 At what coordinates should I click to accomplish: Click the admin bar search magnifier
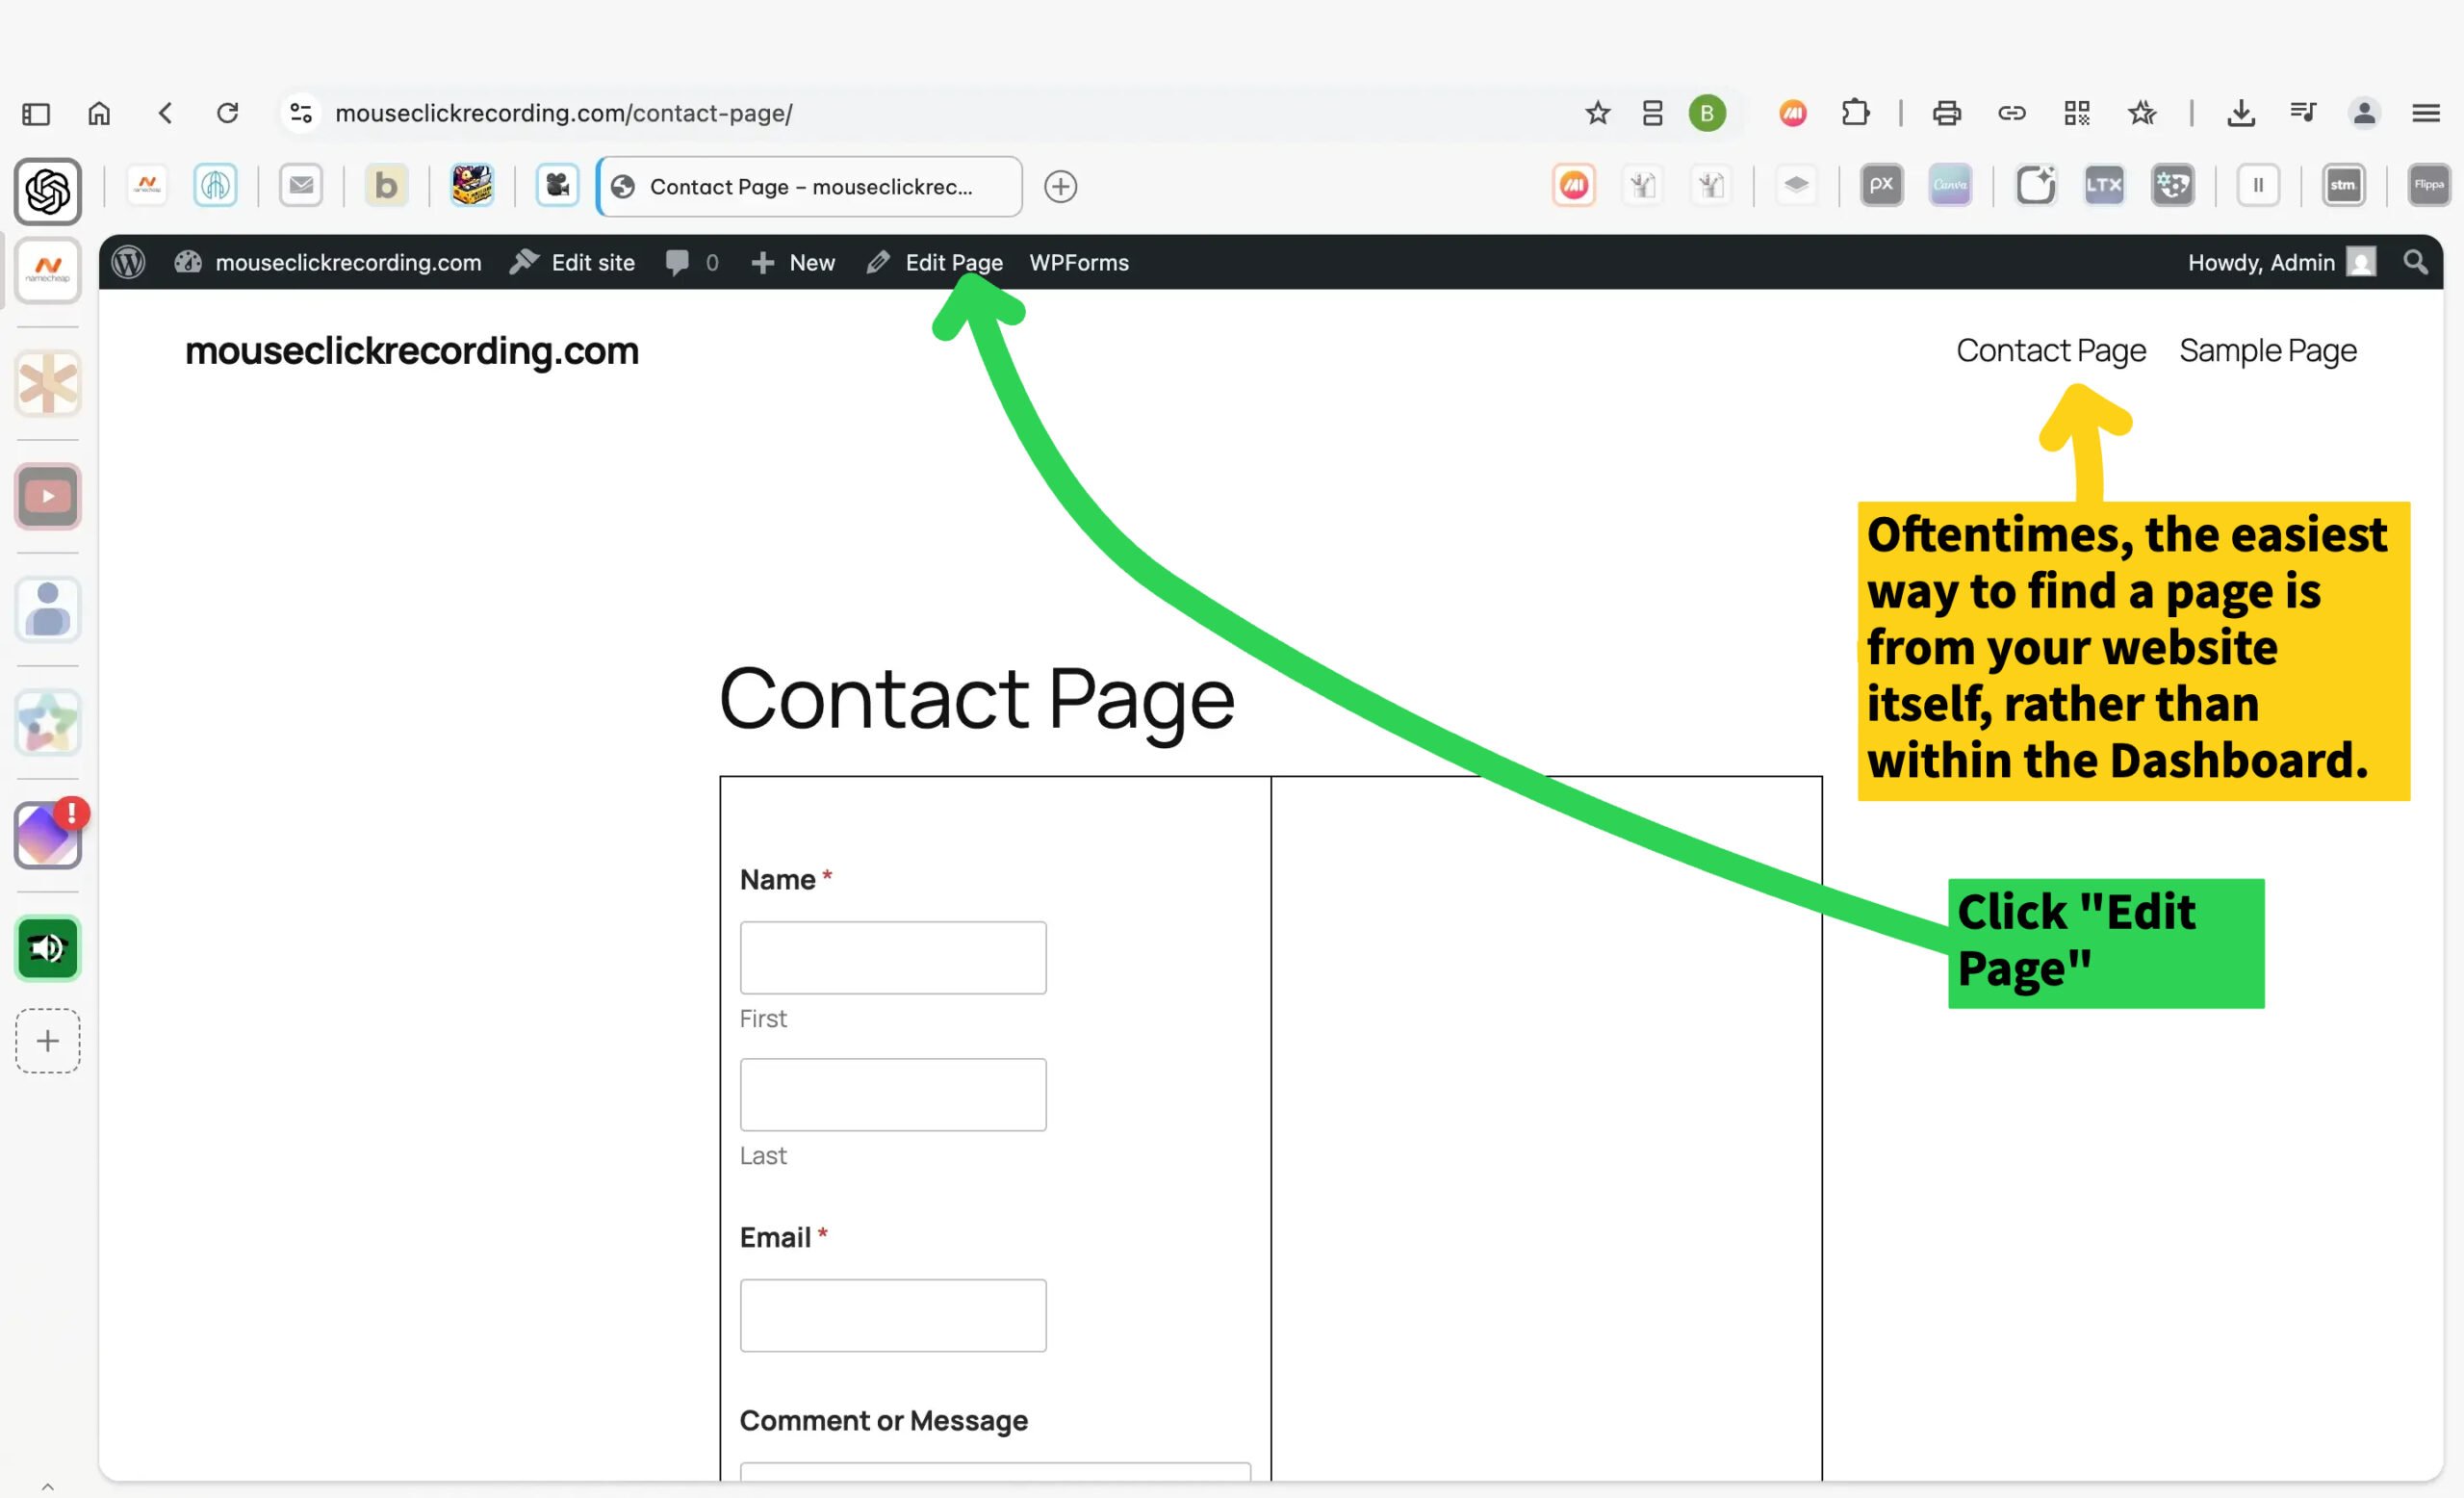tap(2415, 262)
